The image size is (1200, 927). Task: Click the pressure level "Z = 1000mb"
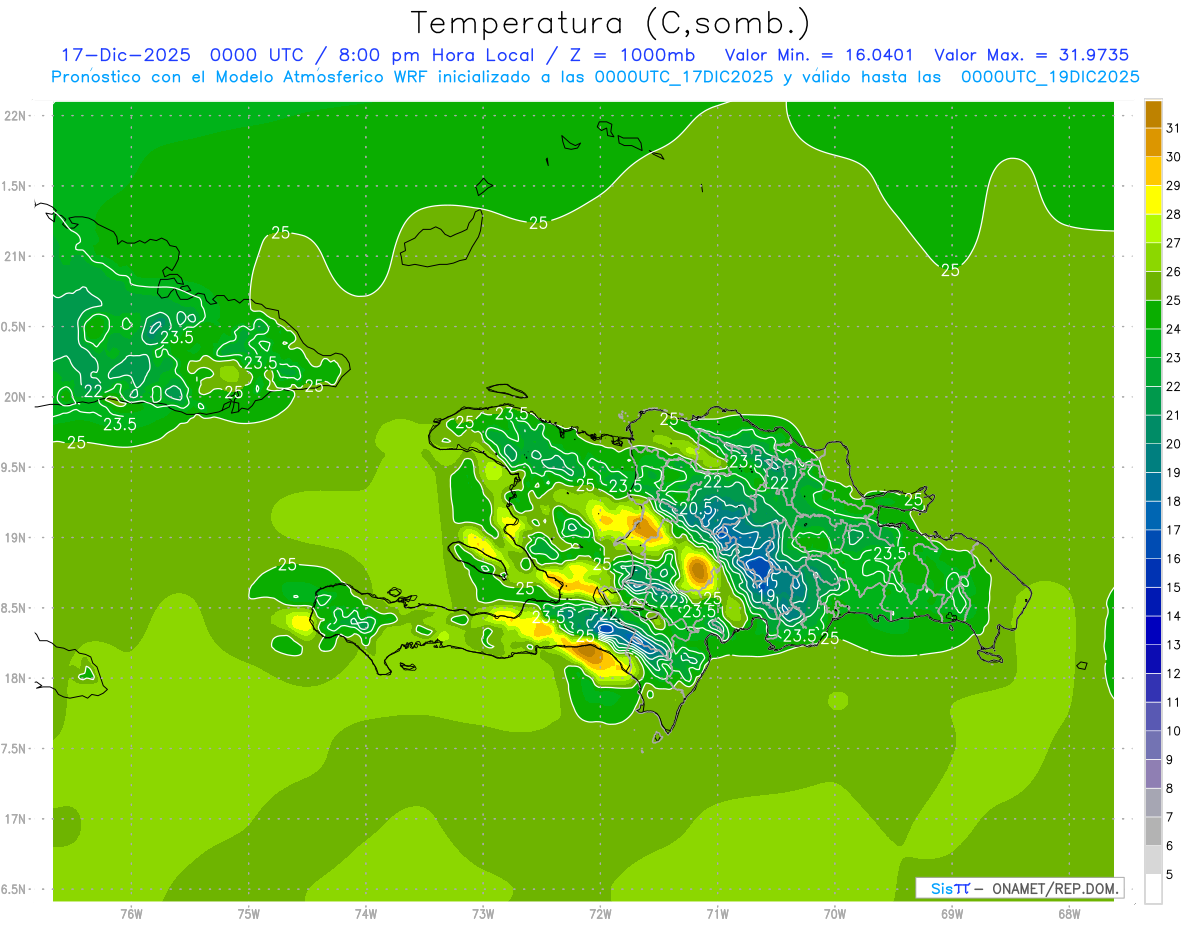tap(629, 55)
